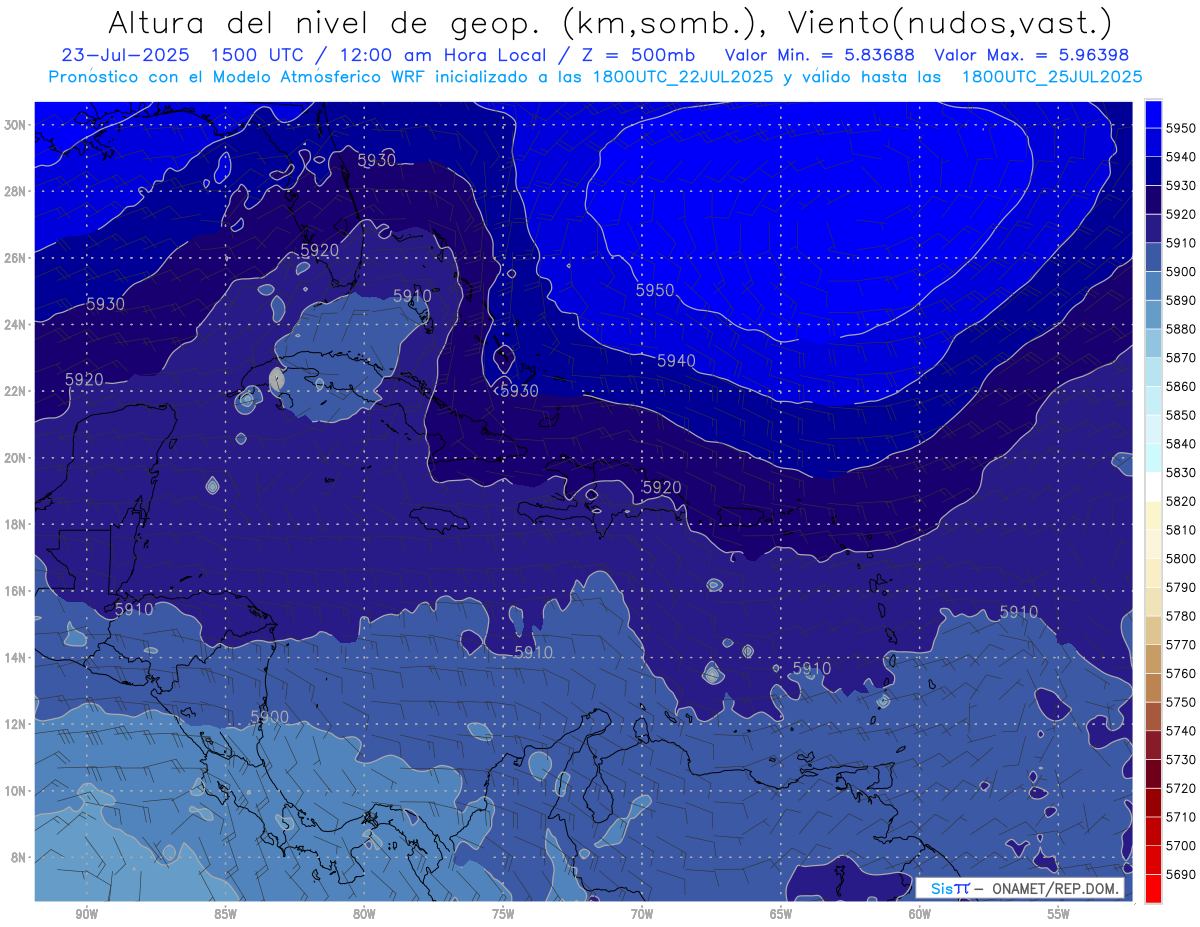Click the map title "Altura del nivel de geop."
This screenshot has height=927, width=1200.
point(322,22)
